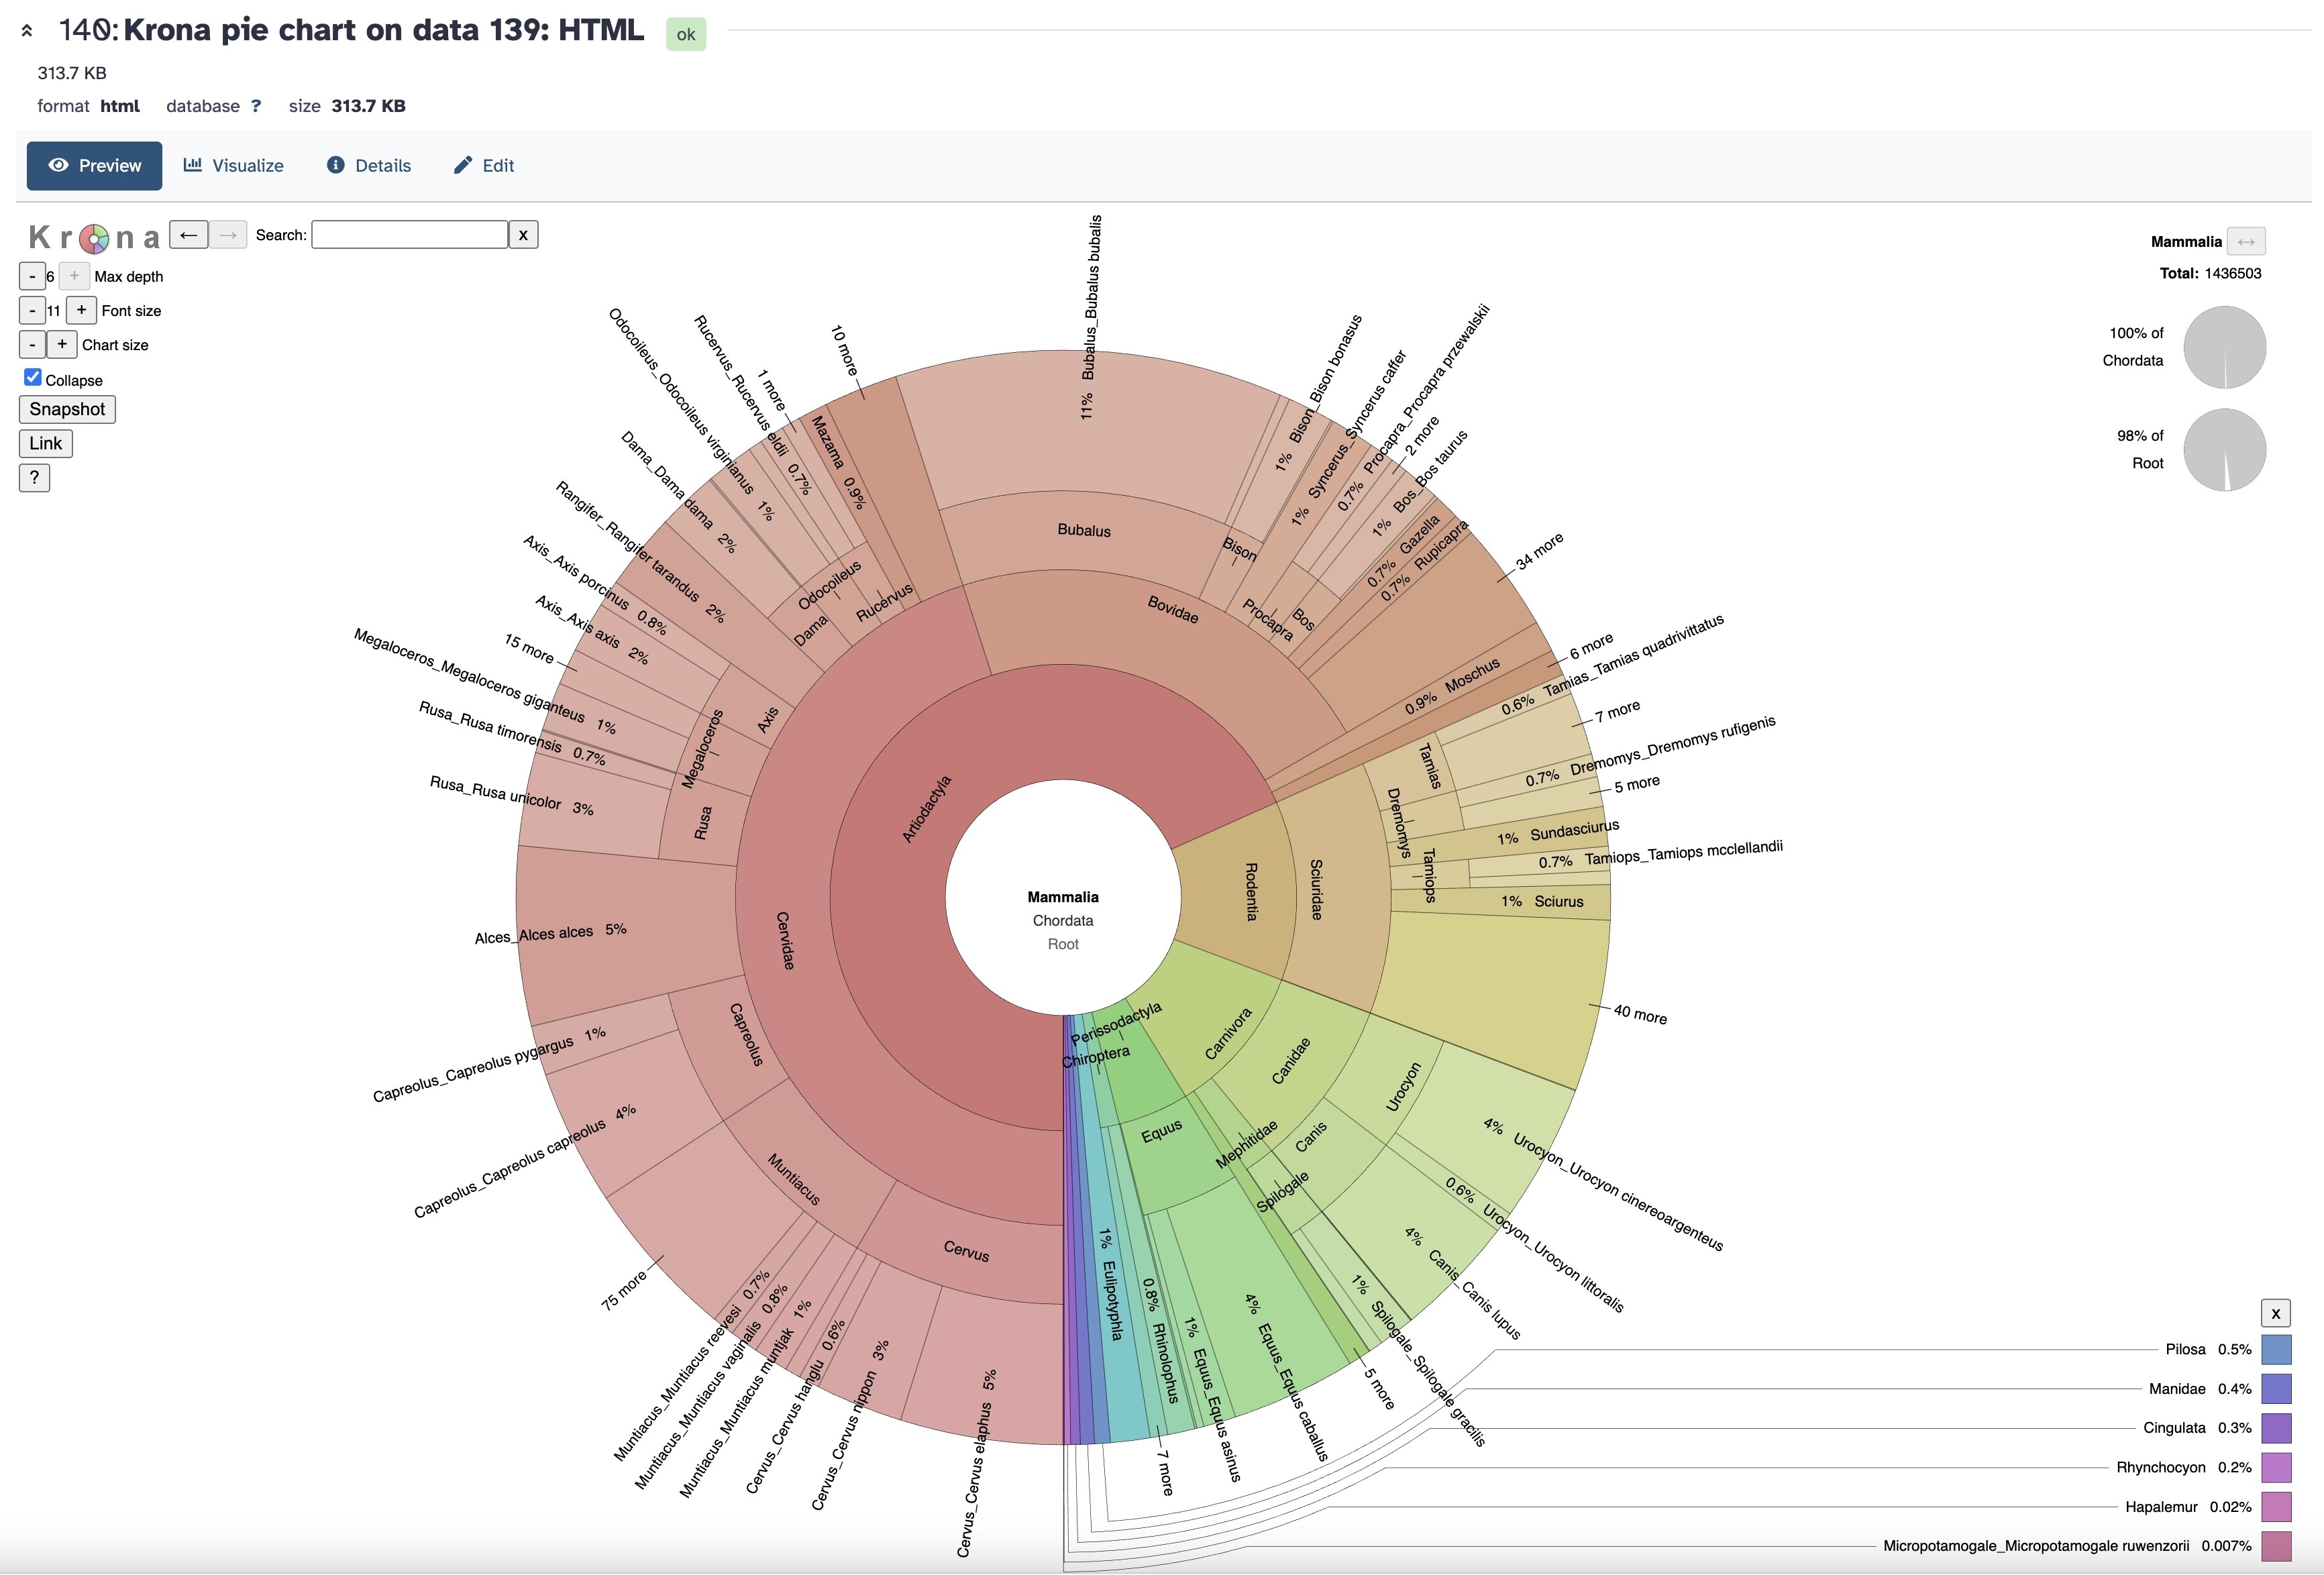Increase Chart size with plus button
This screenshot has height=1575, width=2324.
[62, 344]
